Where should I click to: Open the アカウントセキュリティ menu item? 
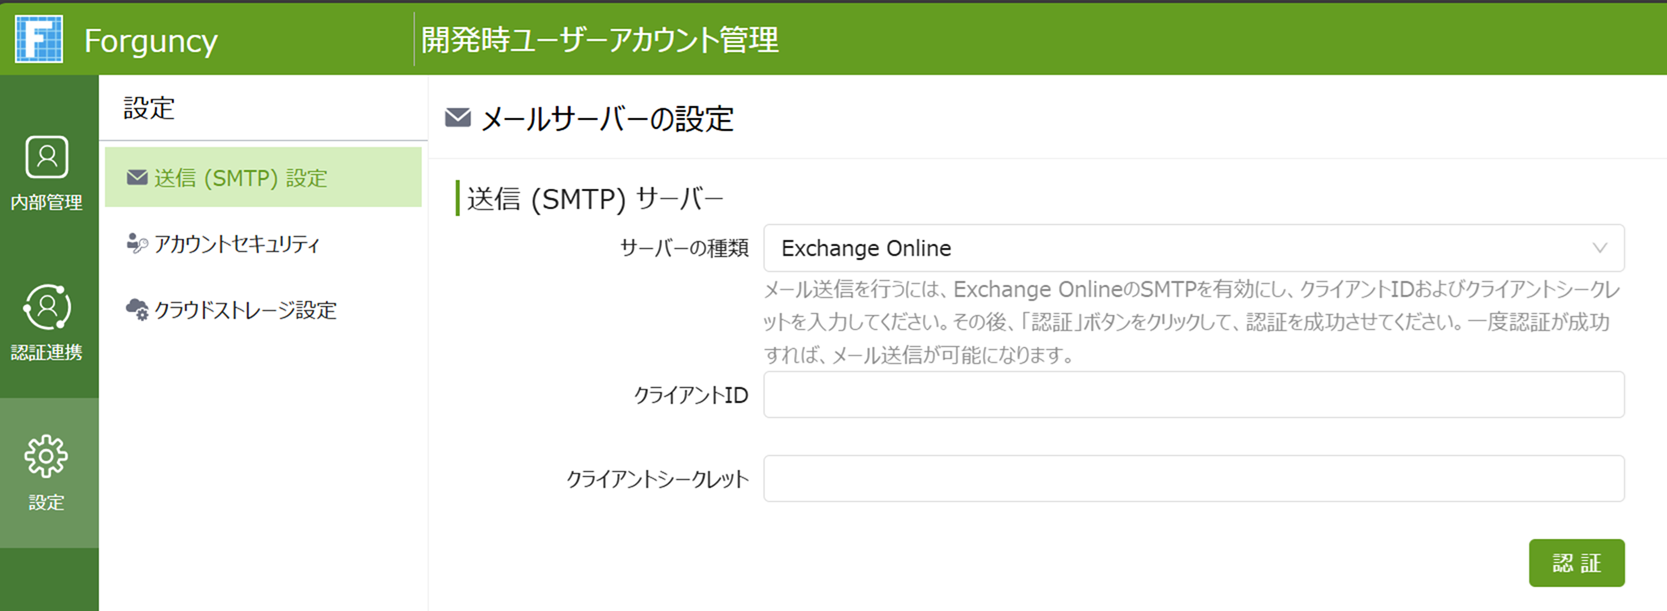[263, 244]
